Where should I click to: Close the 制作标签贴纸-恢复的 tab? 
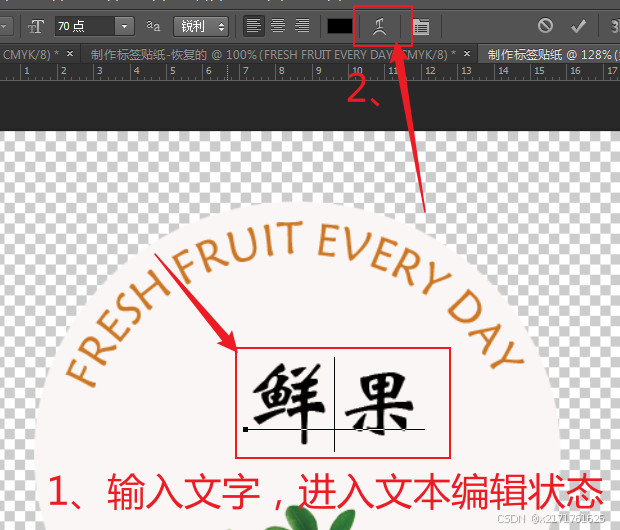(x=467, y=53)
